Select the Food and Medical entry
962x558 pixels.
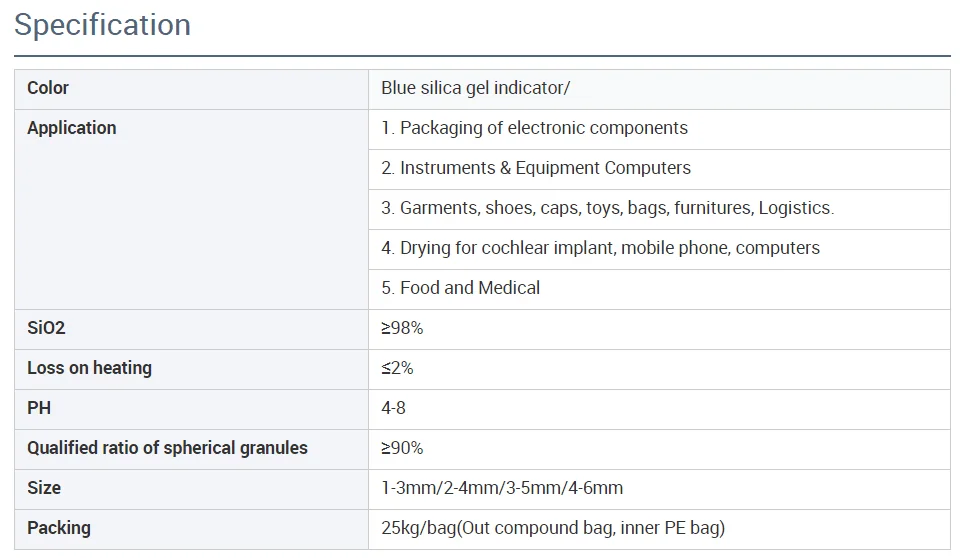pos(460,288)
